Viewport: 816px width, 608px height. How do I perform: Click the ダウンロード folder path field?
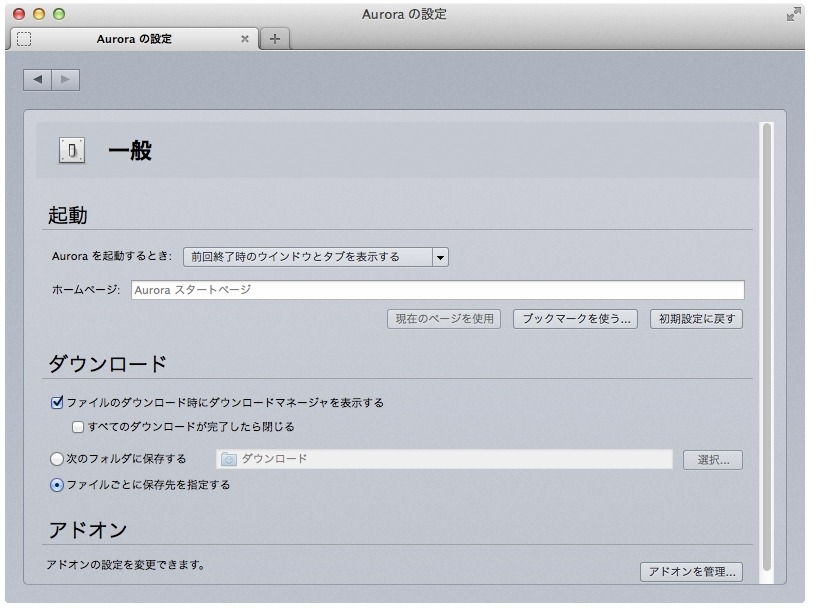pyautogui.click(x=444, y=459)
